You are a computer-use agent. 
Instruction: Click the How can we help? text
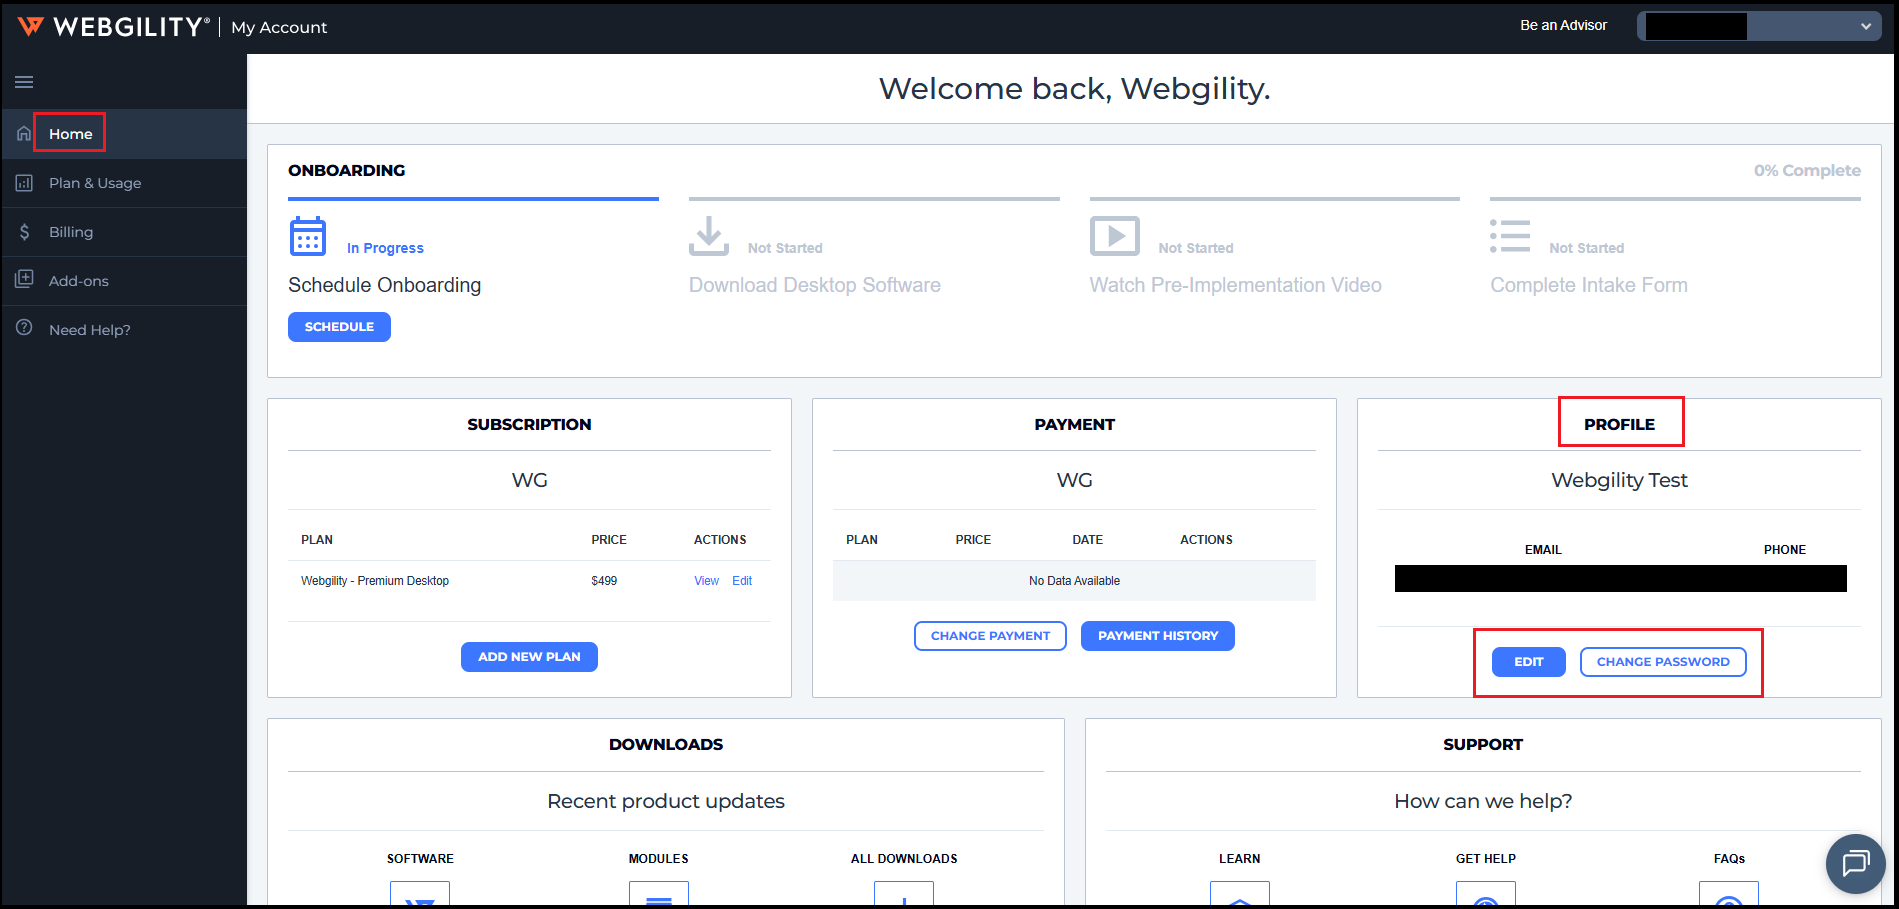coord(1483,801)
